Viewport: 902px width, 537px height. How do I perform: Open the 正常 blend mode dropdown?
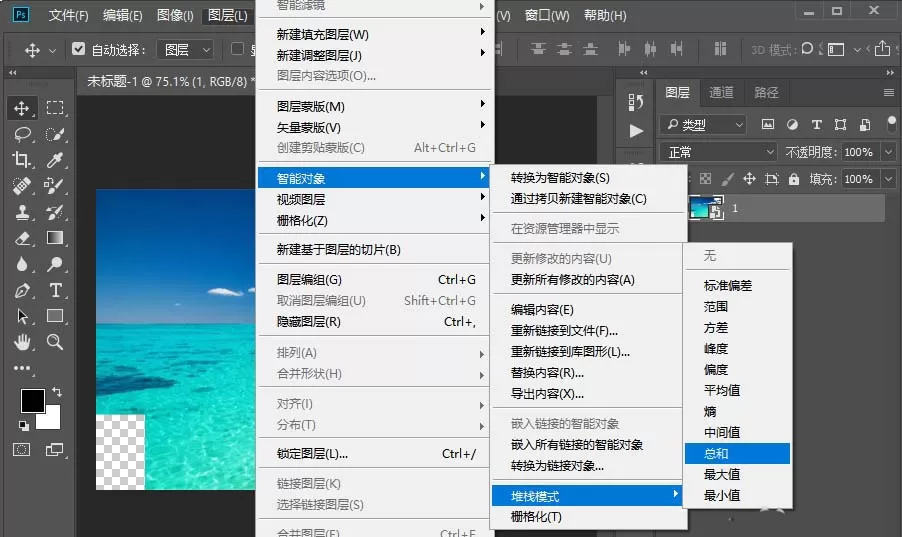point(718,153)
